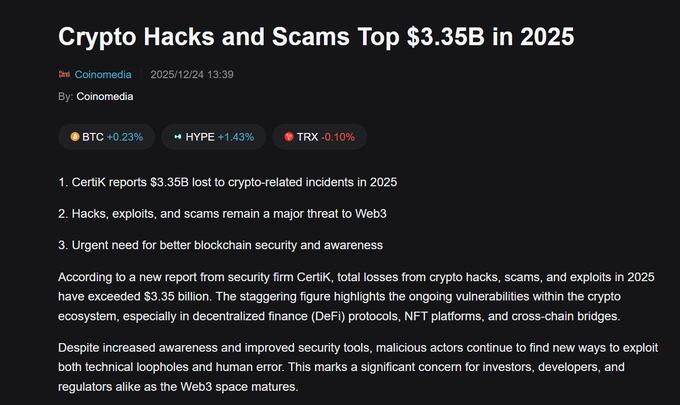The image size is (680, 405).
Task: Click the HYPE +1.43% price change
Action: click(236, 136)
